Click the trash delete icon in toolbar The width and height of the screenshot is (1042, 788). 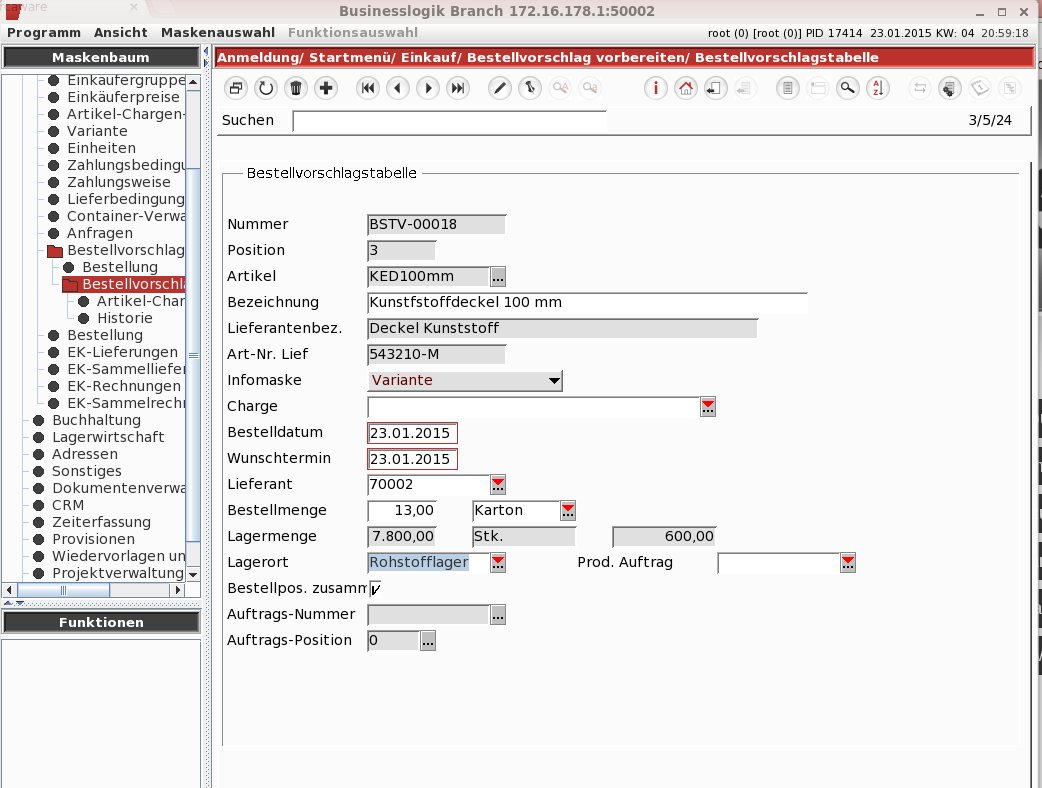coord(296,88)
